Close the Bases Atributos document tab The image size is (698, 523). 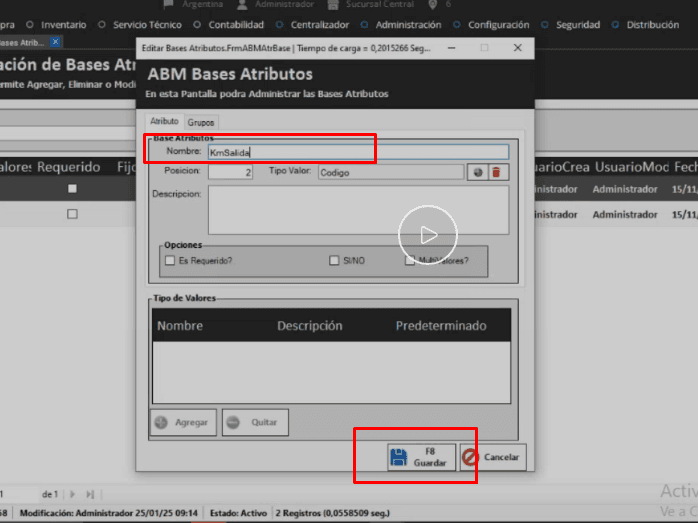click(55, 42)
